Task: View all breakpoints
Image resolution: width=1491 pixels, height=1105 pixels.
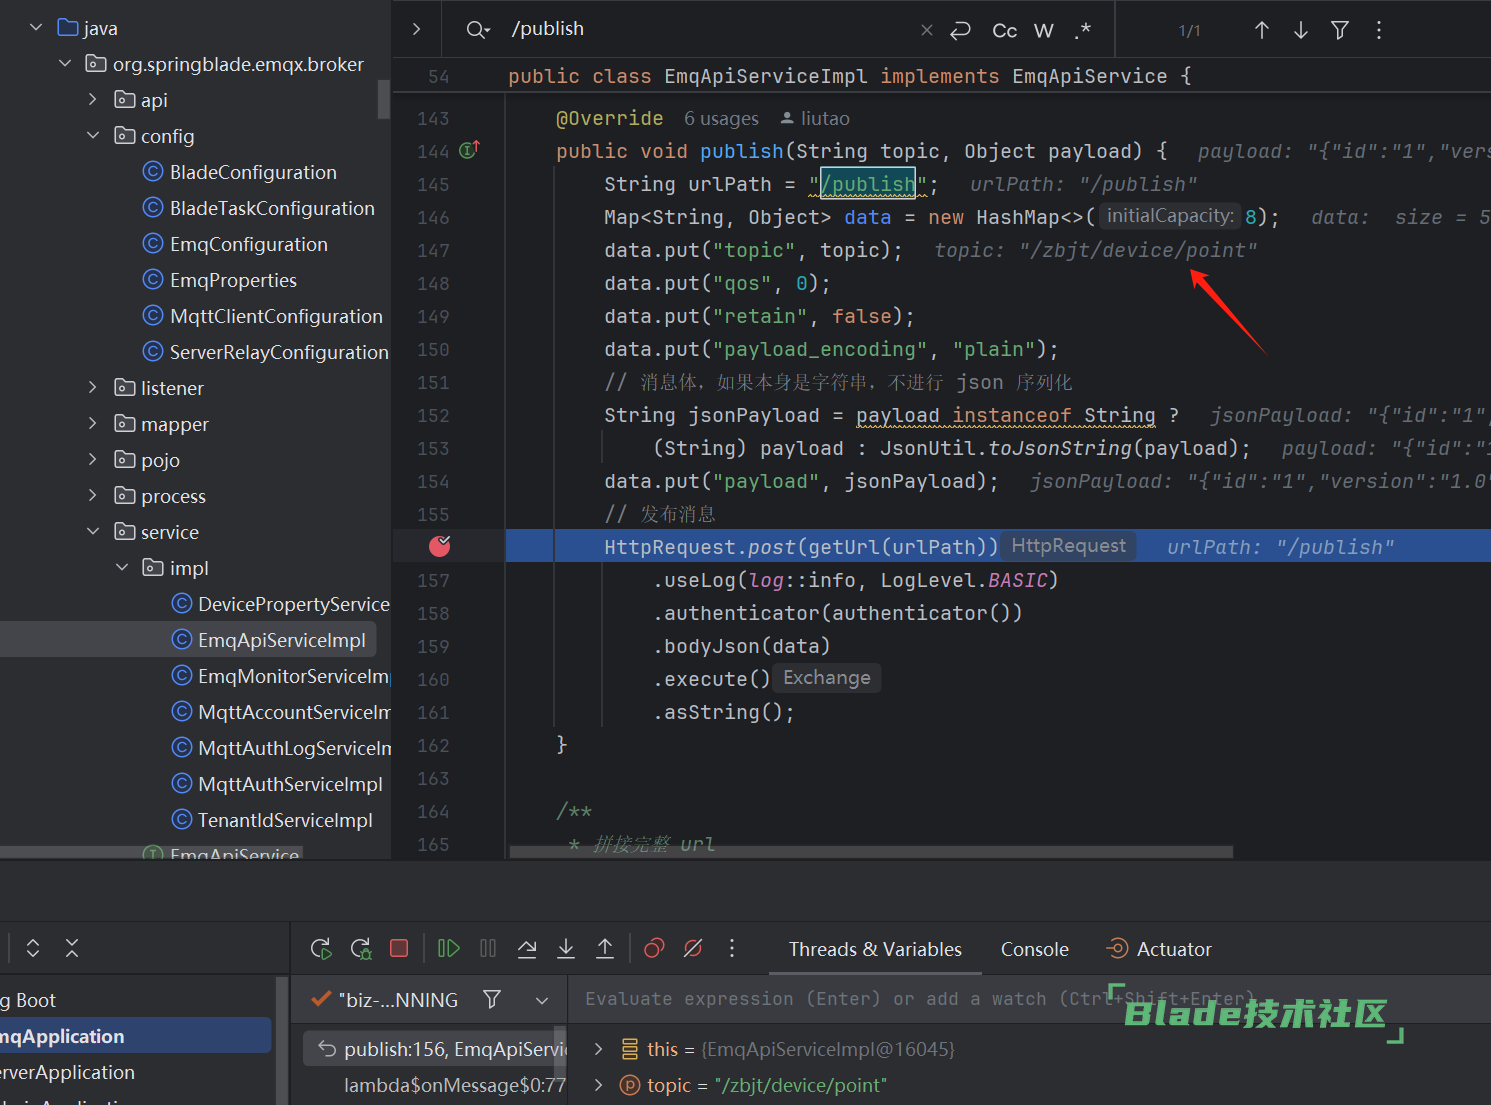Action: [x=654, y=948]
